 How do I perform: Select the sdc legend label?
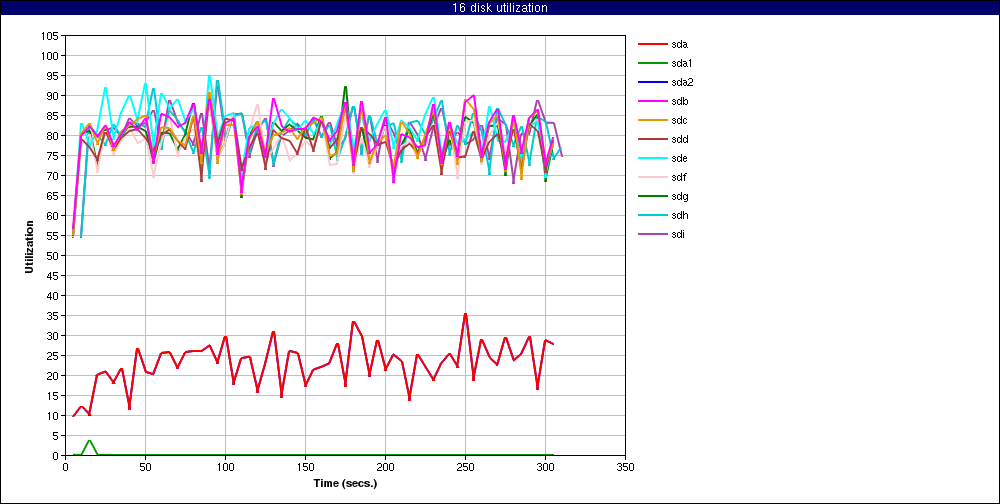(x=680, y=121)
